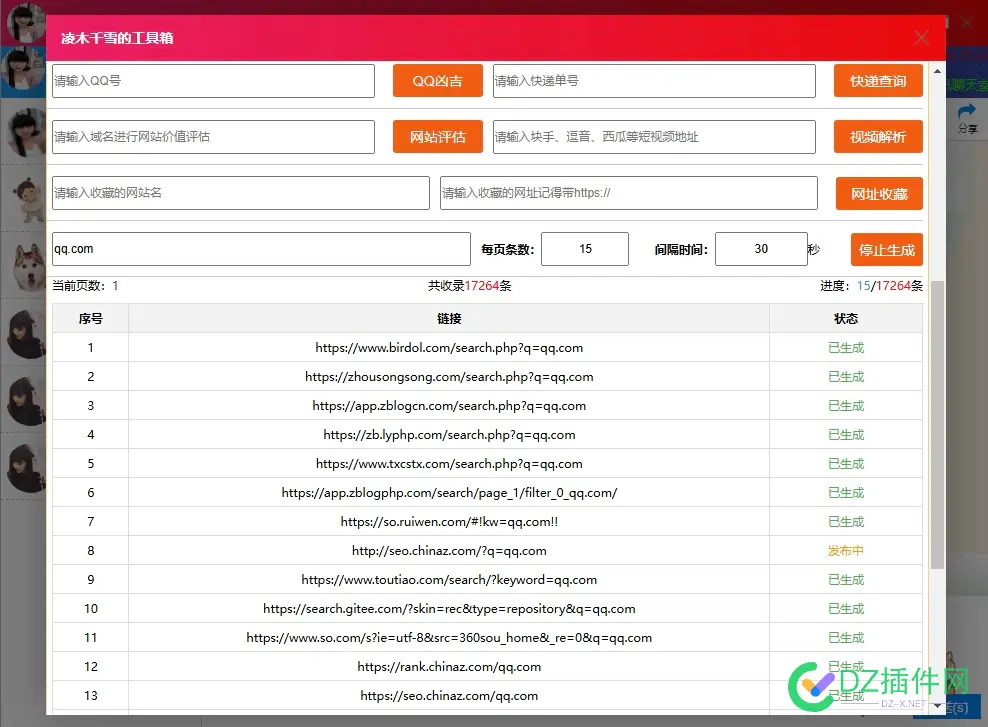Focus the QQ number input field
Screen dimensions: 988x727
[214, 81]
